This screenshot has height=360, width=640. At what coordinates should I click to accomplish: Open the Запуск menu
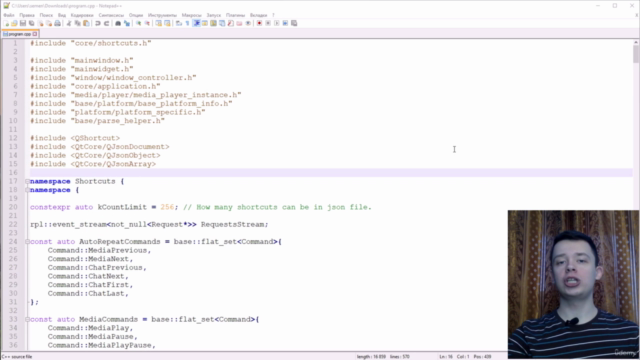click(213, 15)
